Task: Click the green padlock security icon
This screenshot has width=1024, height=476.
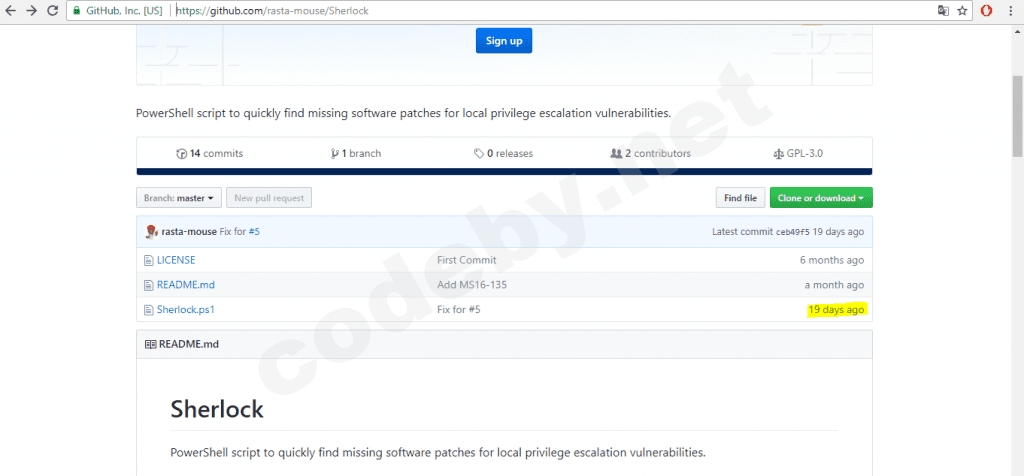Action: [x=77, y=11]
